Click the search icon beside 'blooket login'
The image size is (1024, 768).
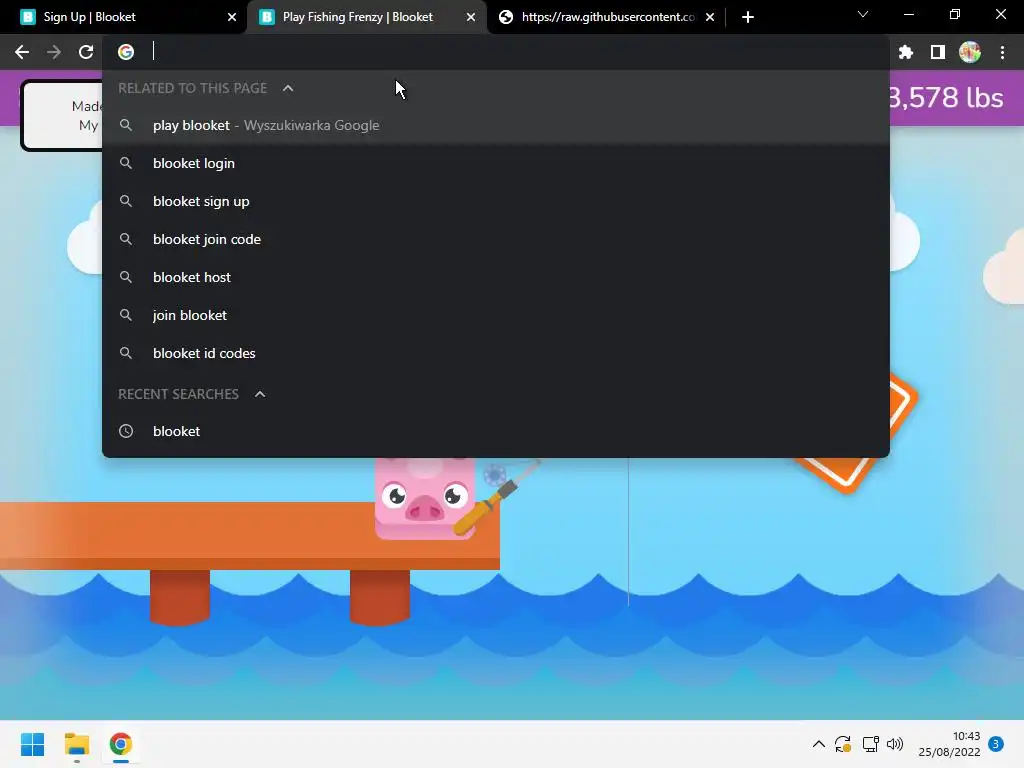[x=126, y=163]
